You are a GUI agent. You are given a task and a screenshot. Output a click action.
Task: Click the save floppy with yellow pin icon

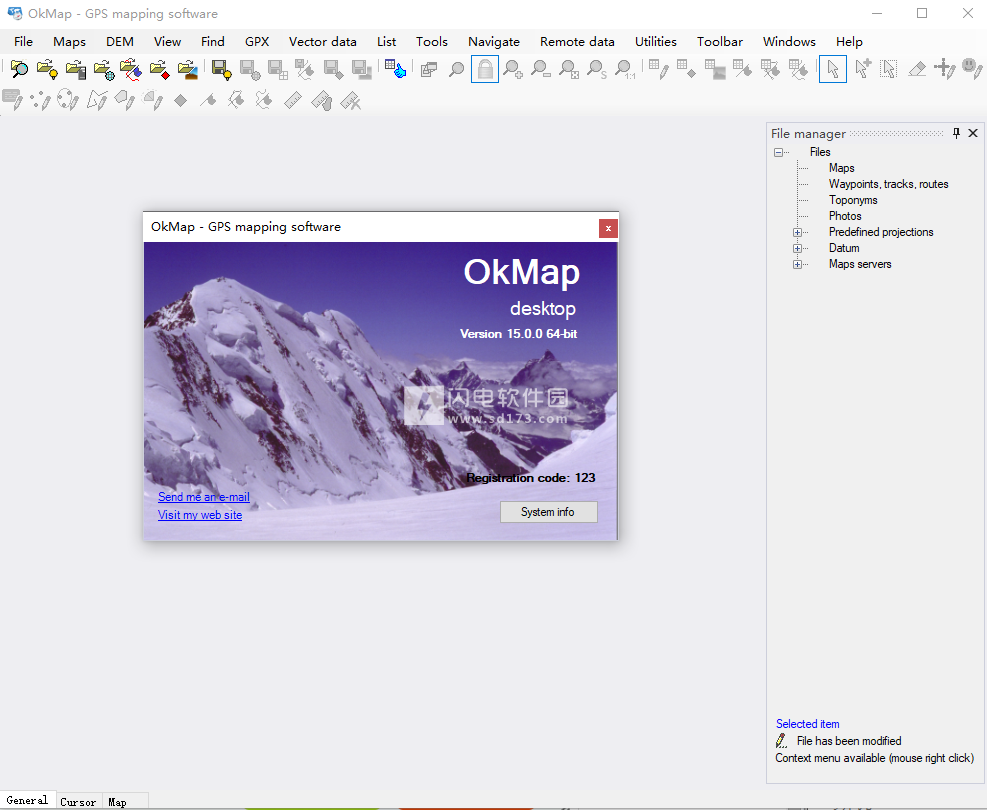222,69
